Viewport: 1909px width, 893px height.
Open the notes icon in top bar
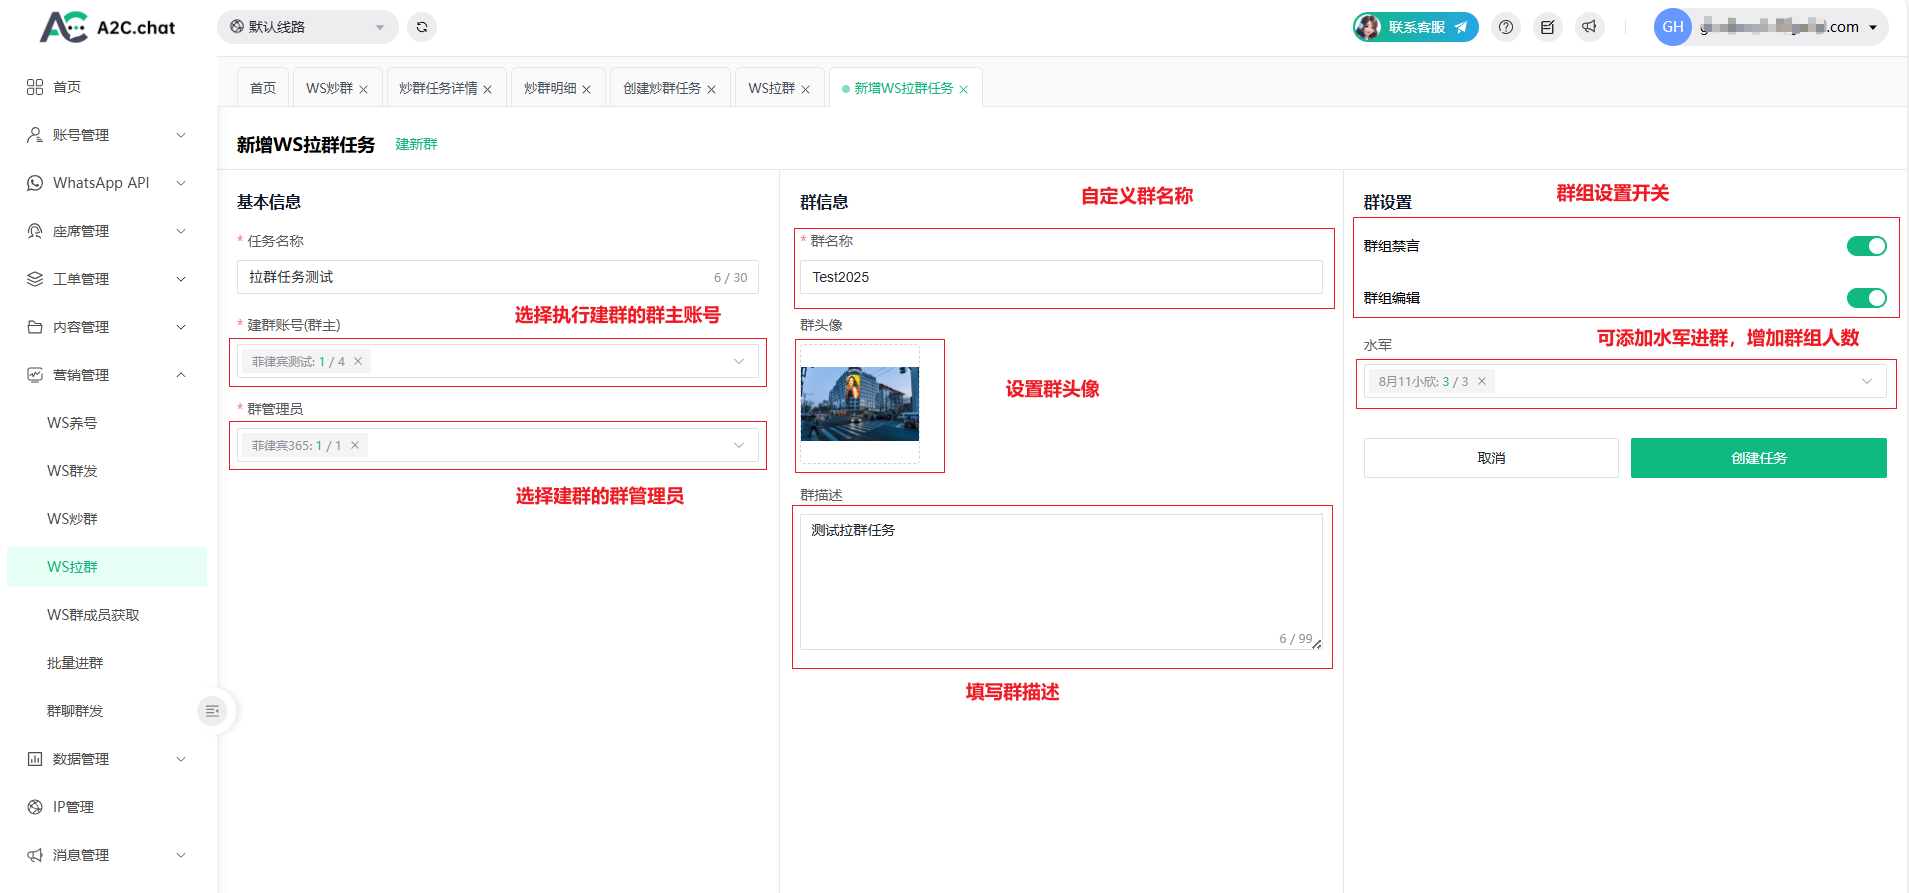click(x=1547, y=27)
